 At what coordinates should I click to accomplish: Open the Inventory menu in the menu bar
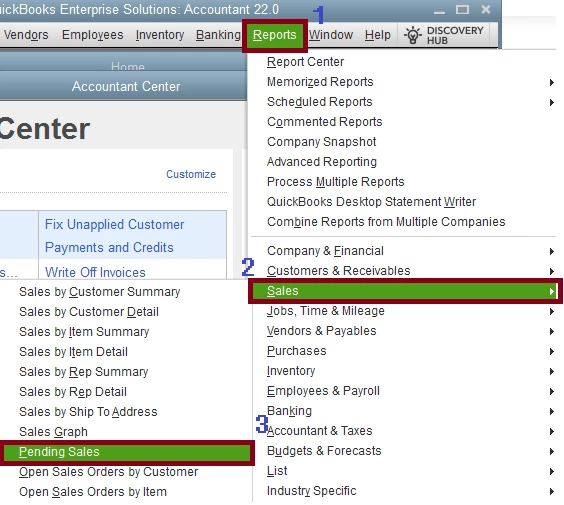[160, 35]
